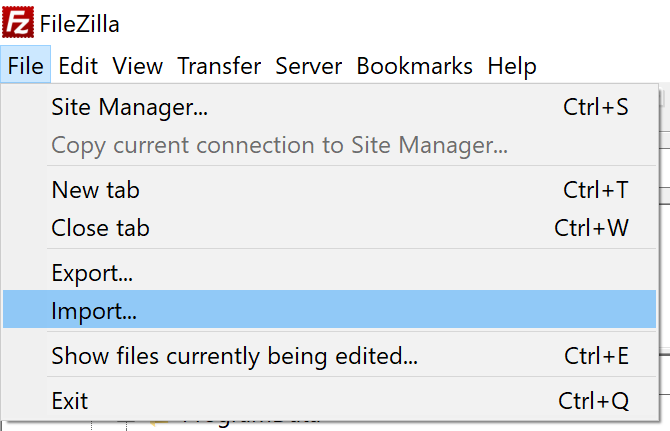Launch Site Manager from the File menu
Image resolution: width=670 pixels, height=431 pixels.
click(x=329, y=107)
